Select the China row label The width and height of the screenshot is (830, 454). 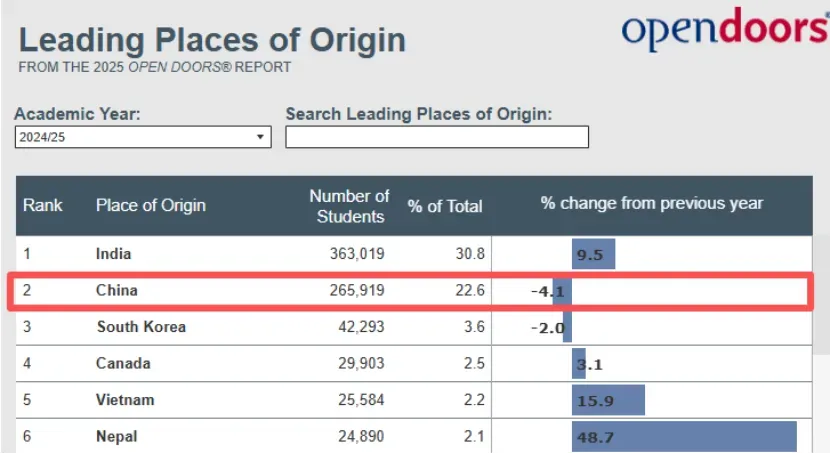[x=116, y=291]
